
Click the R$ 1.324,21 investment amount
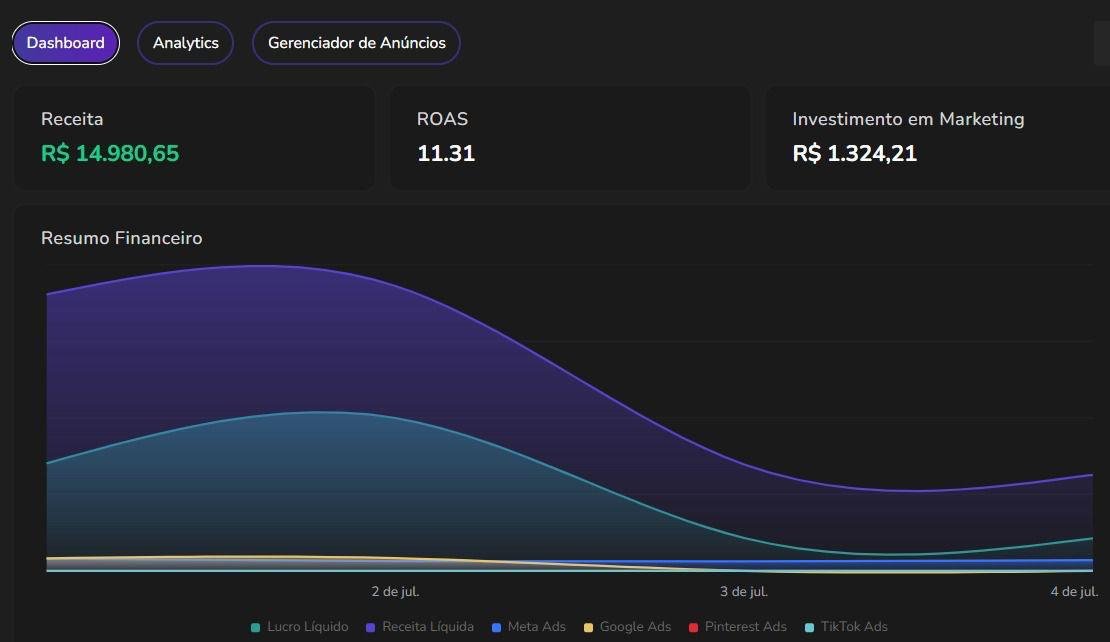(x=854, y=153)
